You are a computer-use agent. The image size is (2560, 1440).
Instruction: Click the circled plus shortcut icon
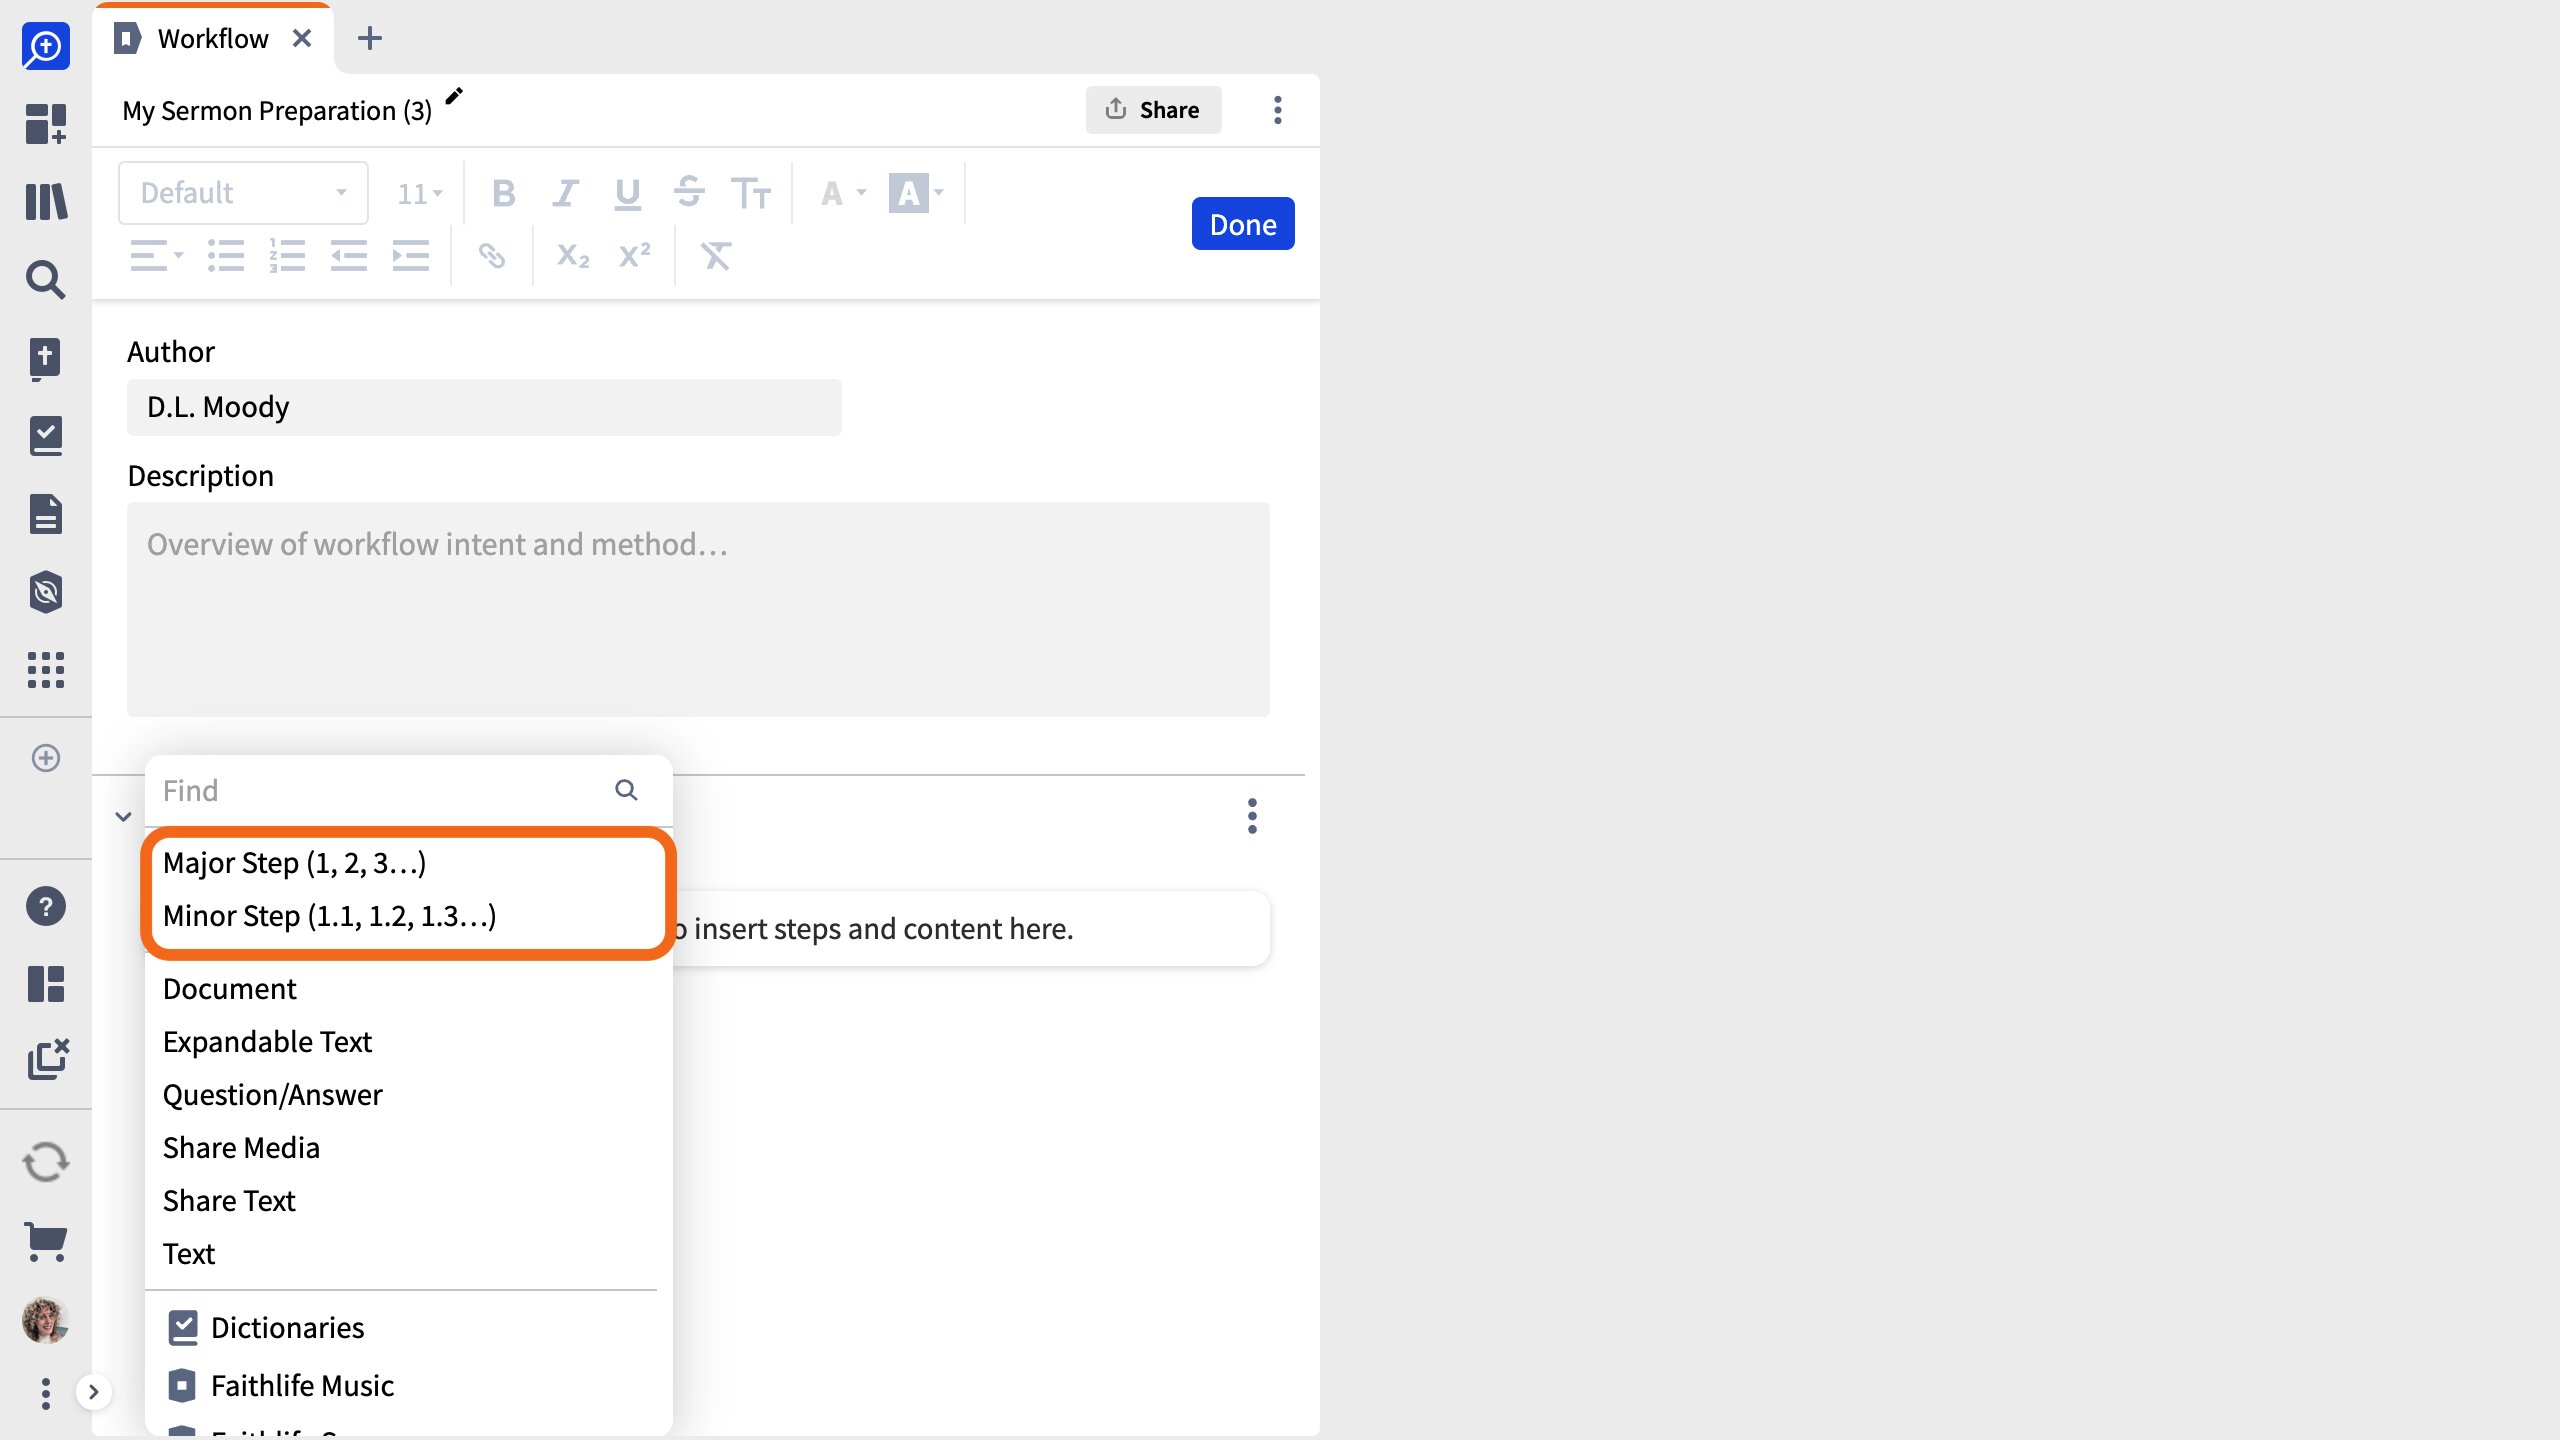coord(46,758)
